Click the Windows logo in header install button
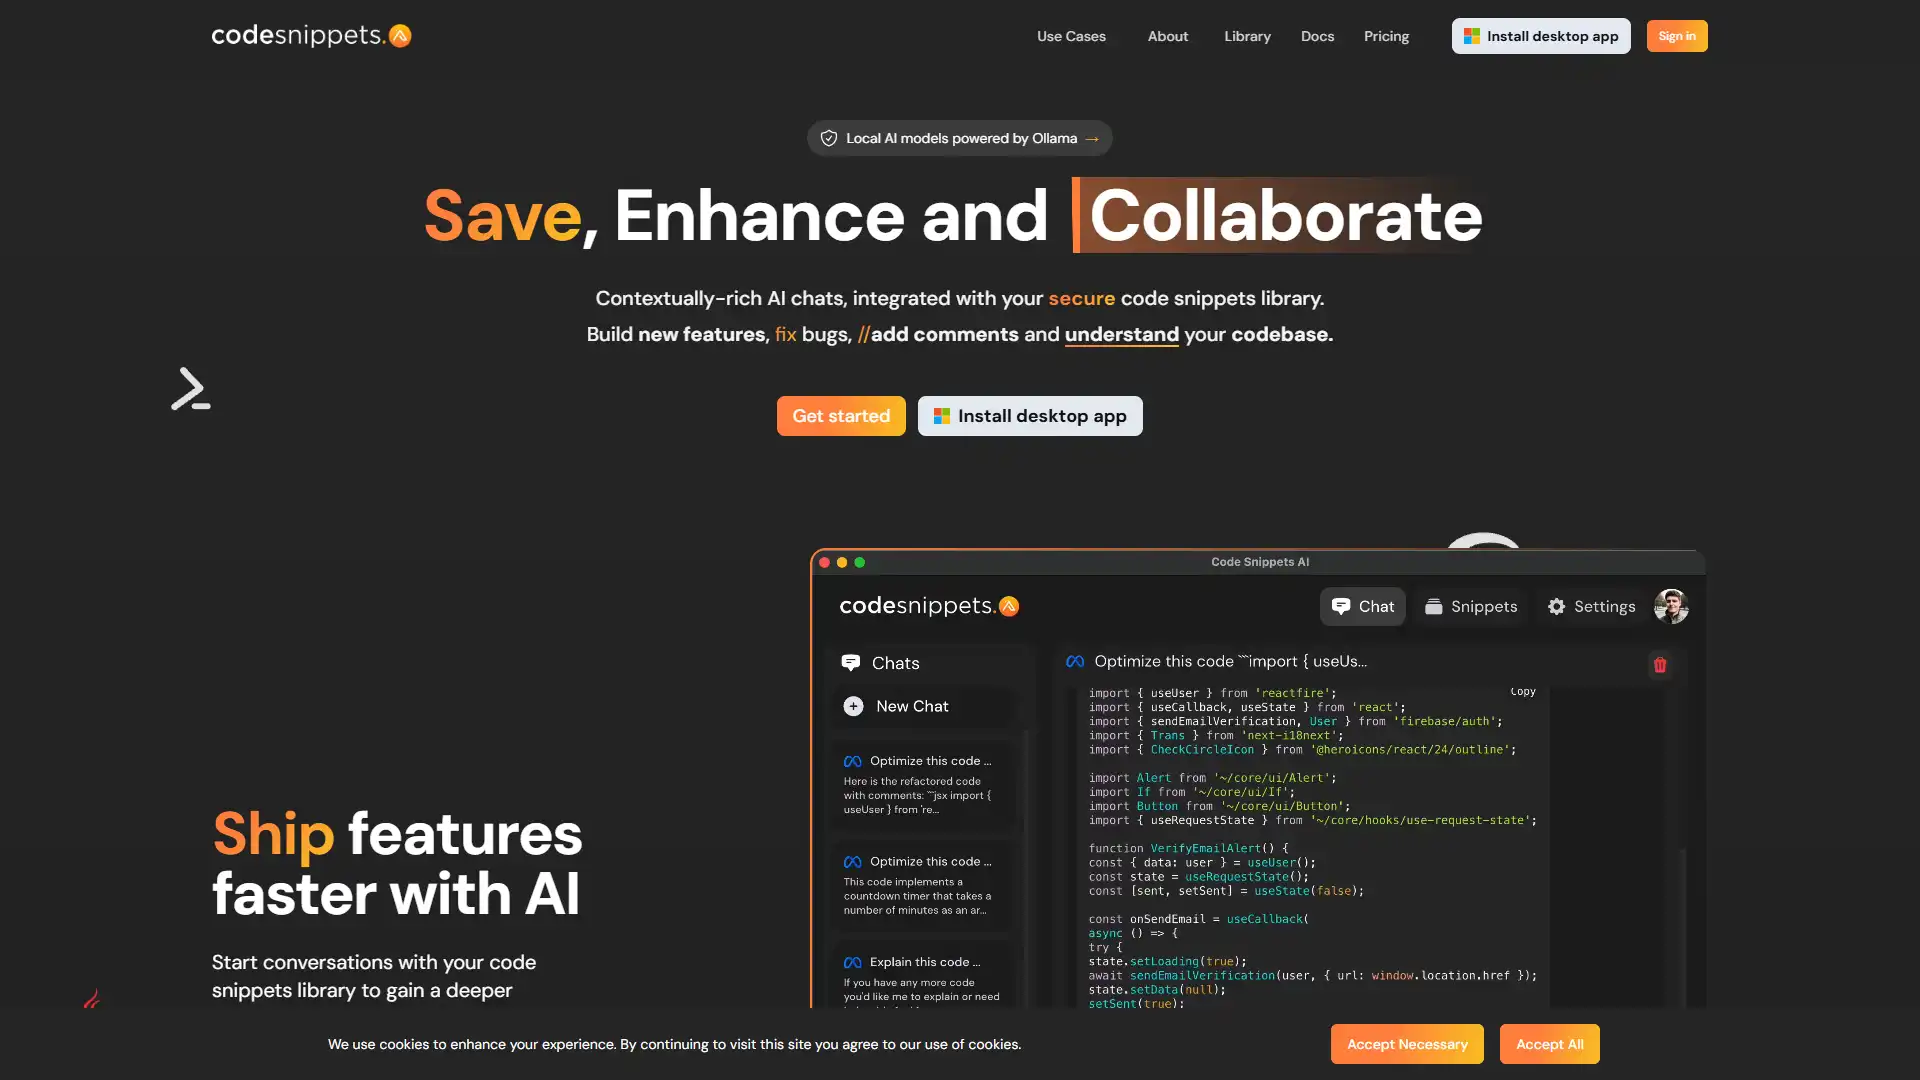The width and height of the screenshot is (1920, 1080). [x=1472, y=36]
